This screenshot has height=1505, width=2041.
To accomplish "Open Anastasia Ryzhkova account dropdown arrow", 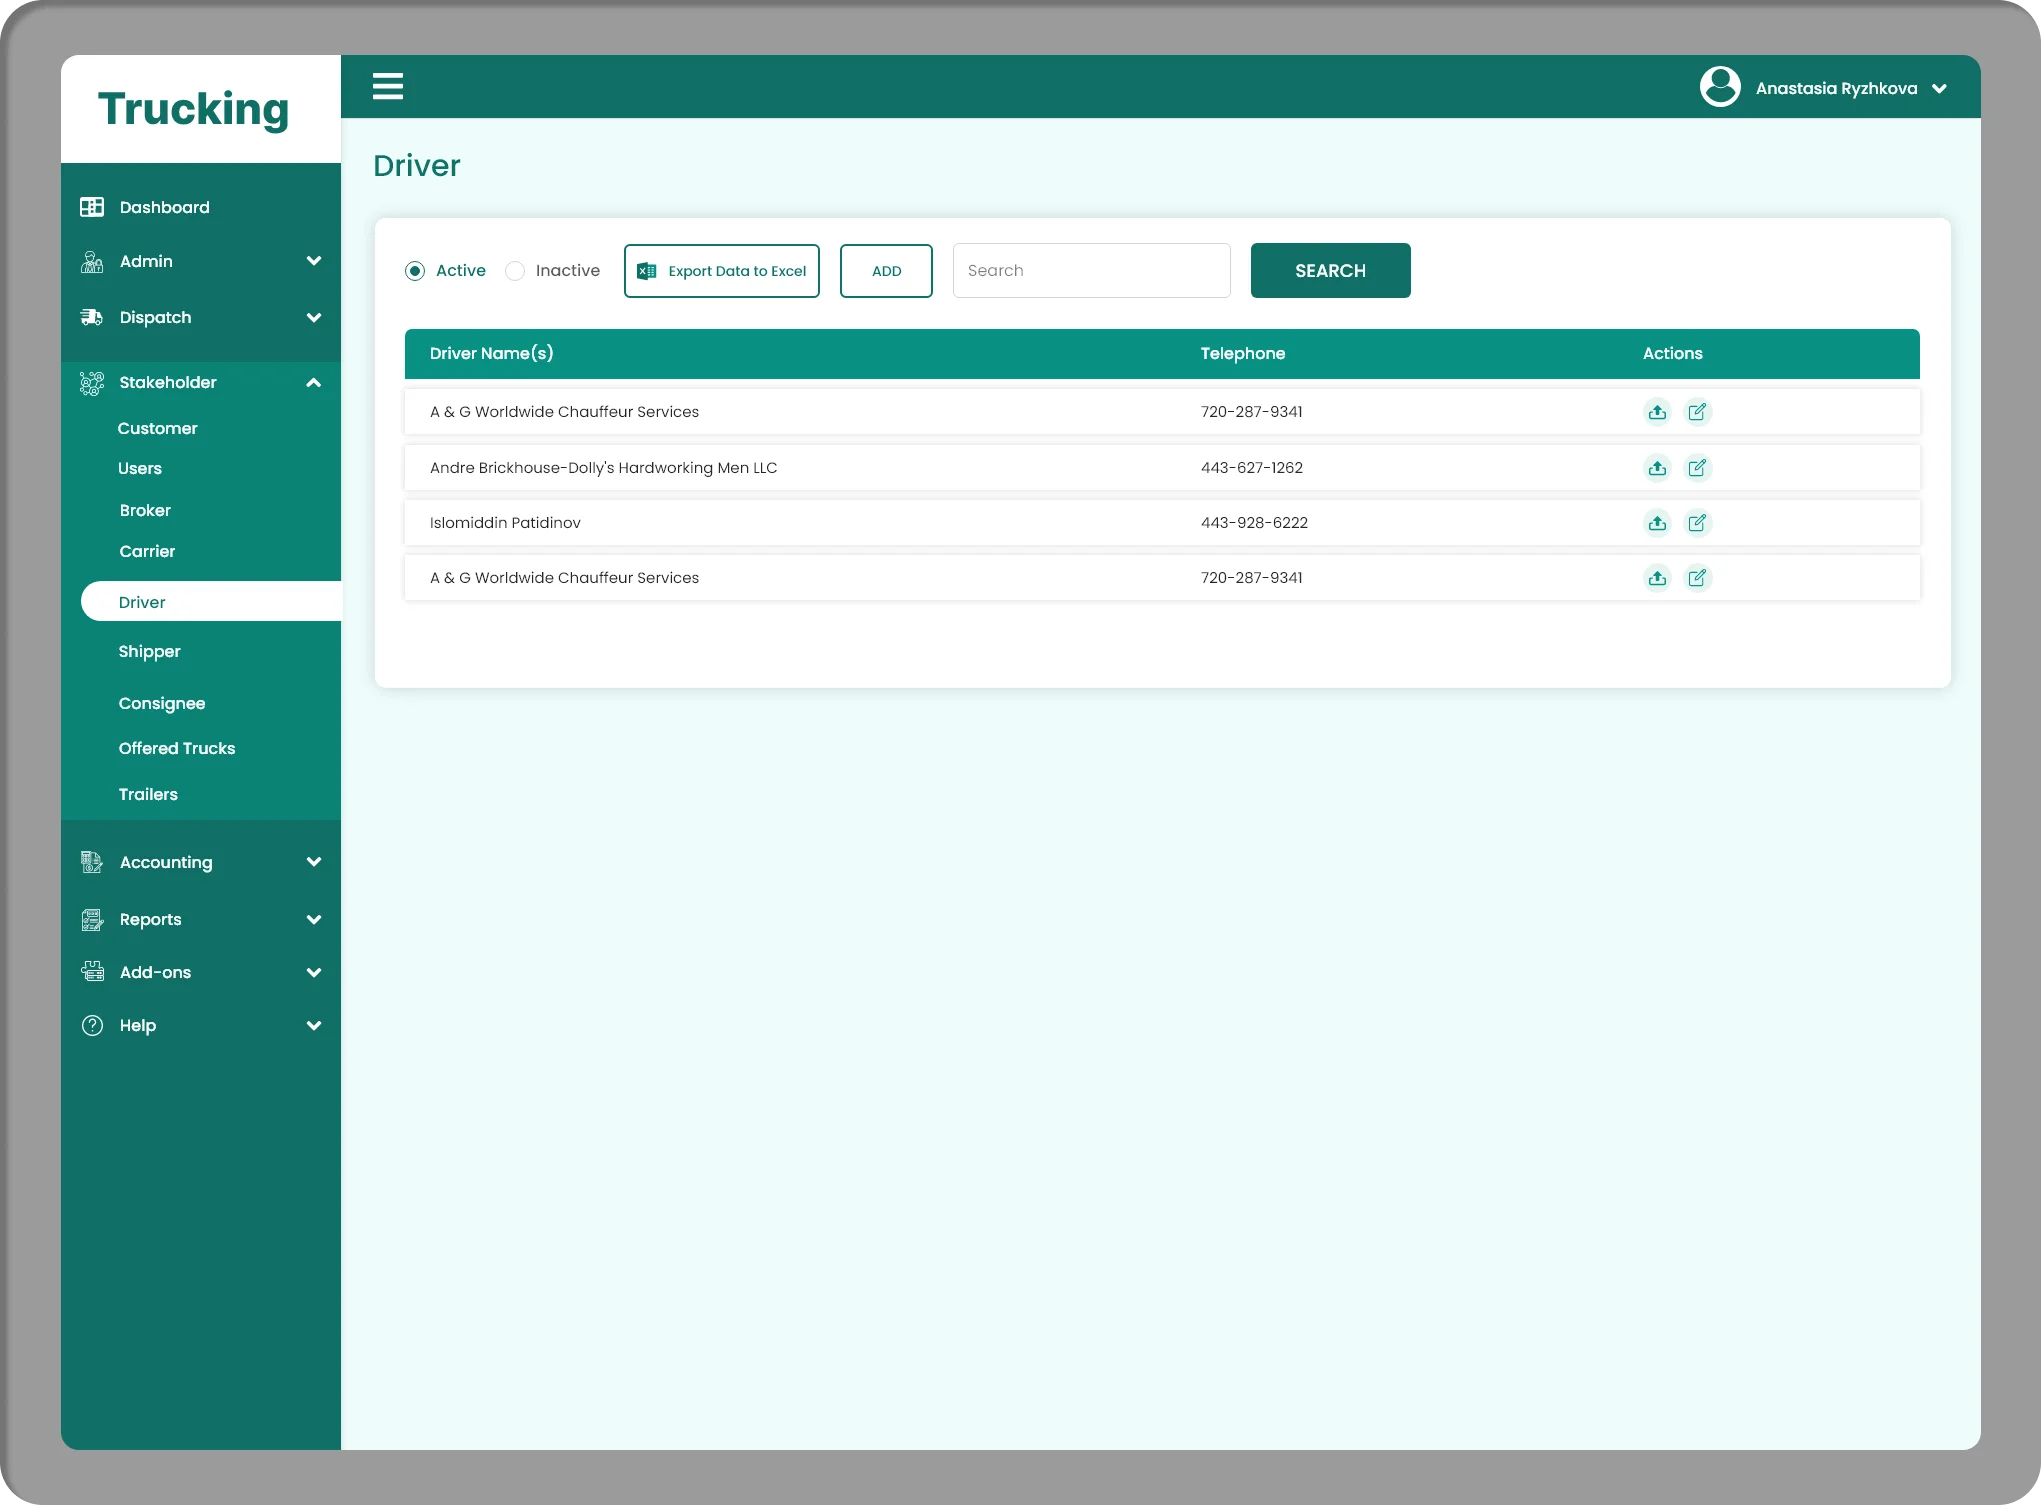I will point(1940,89).
